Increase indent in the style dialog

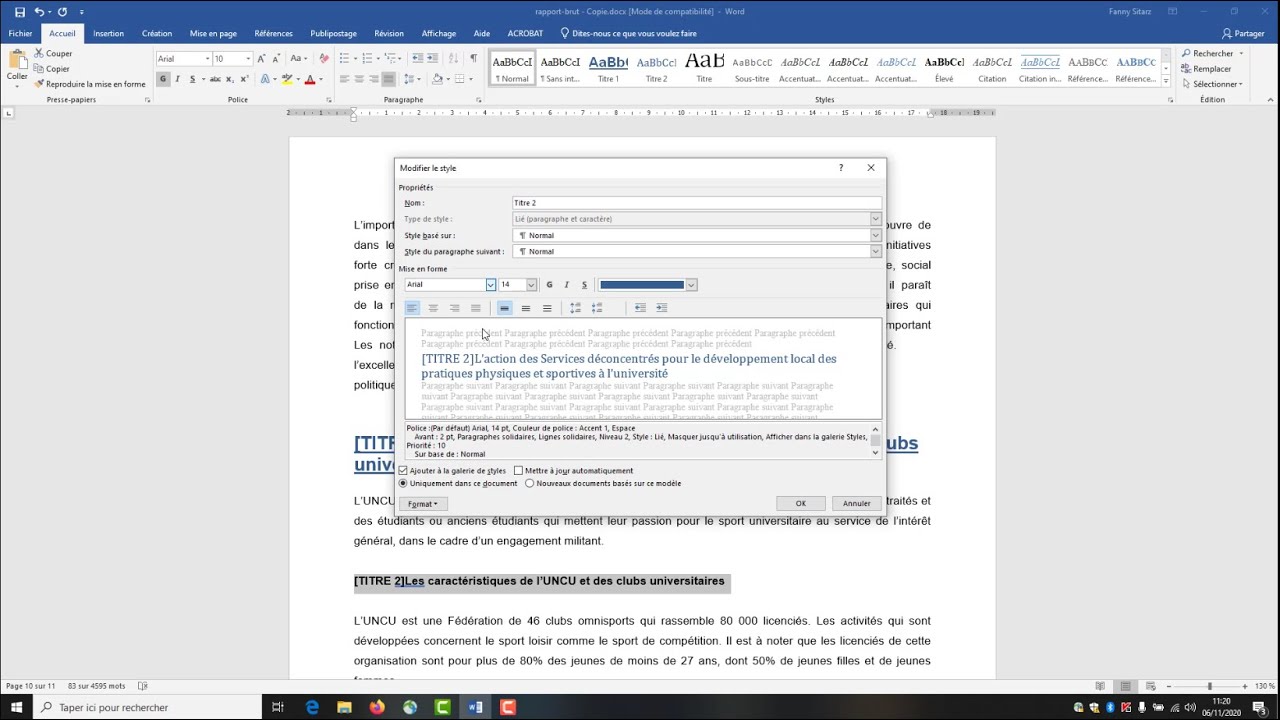coord(661,308)
